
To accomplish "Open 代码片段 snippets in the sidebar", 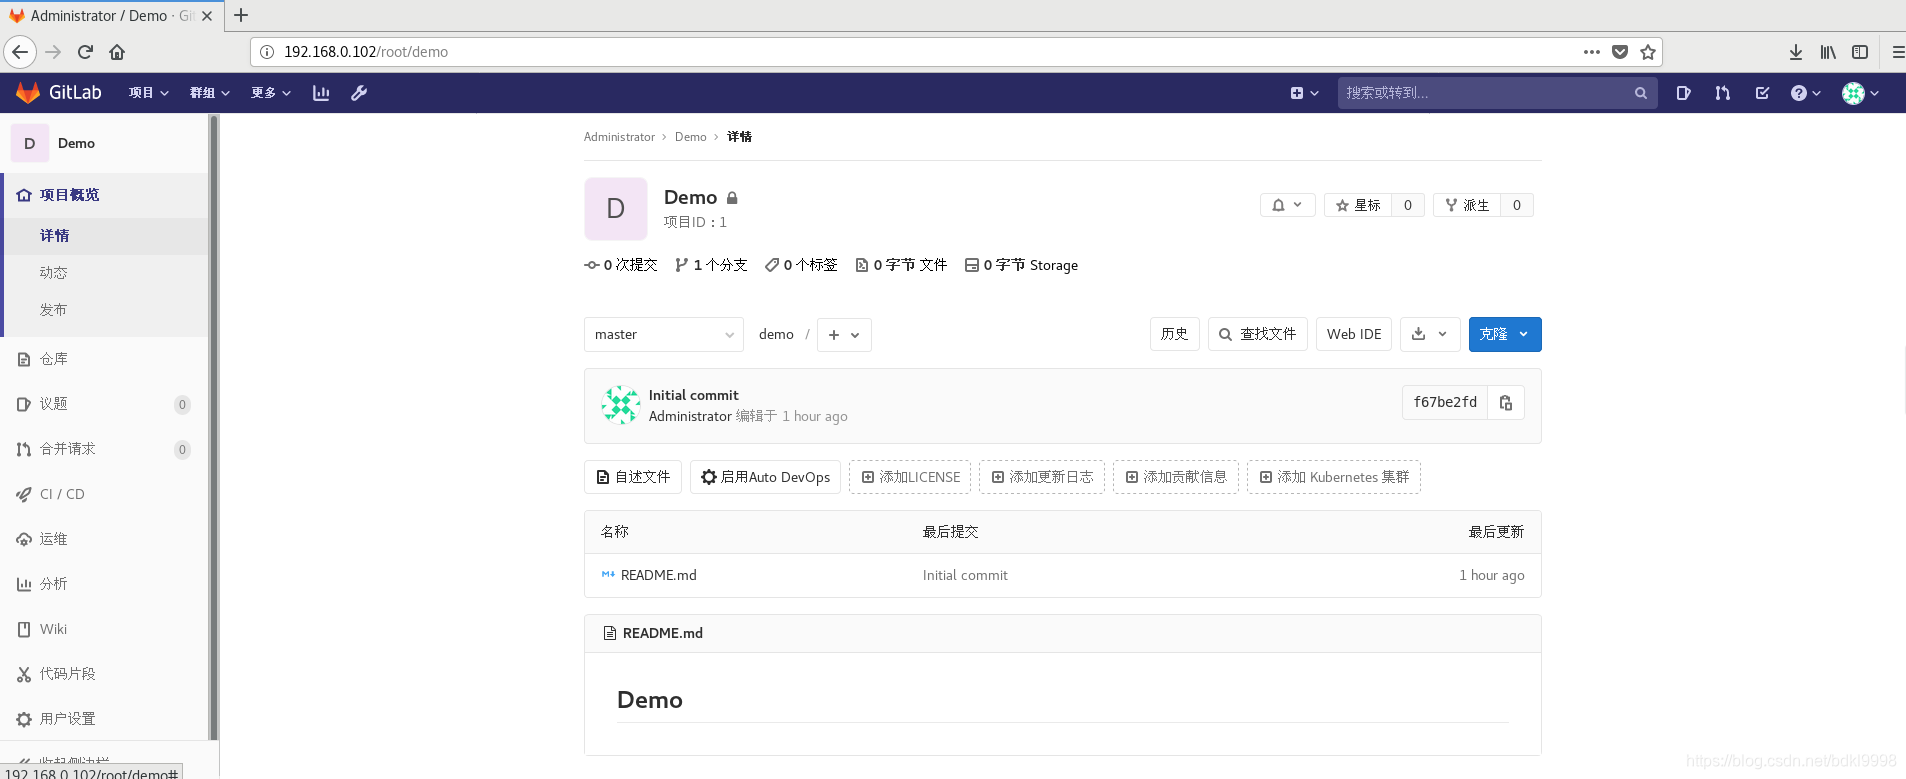I will (104, 674).
